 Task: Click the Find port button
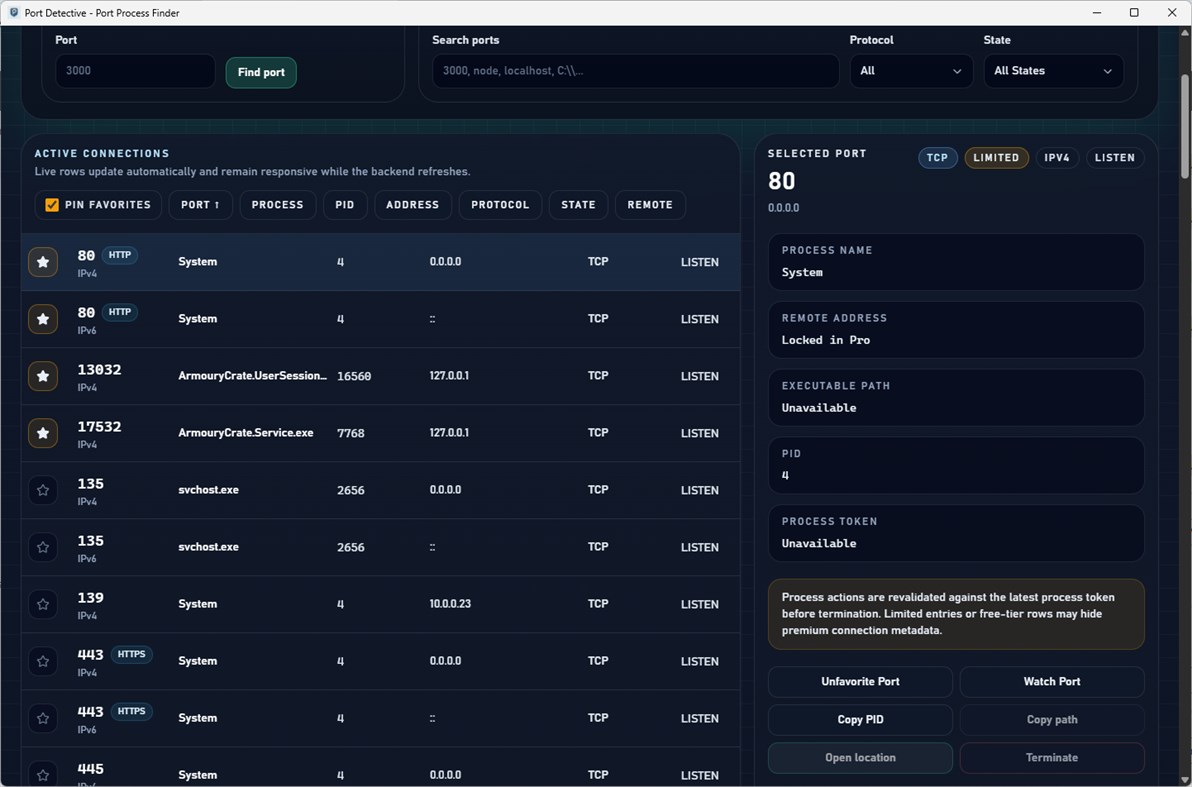(261, 72)
